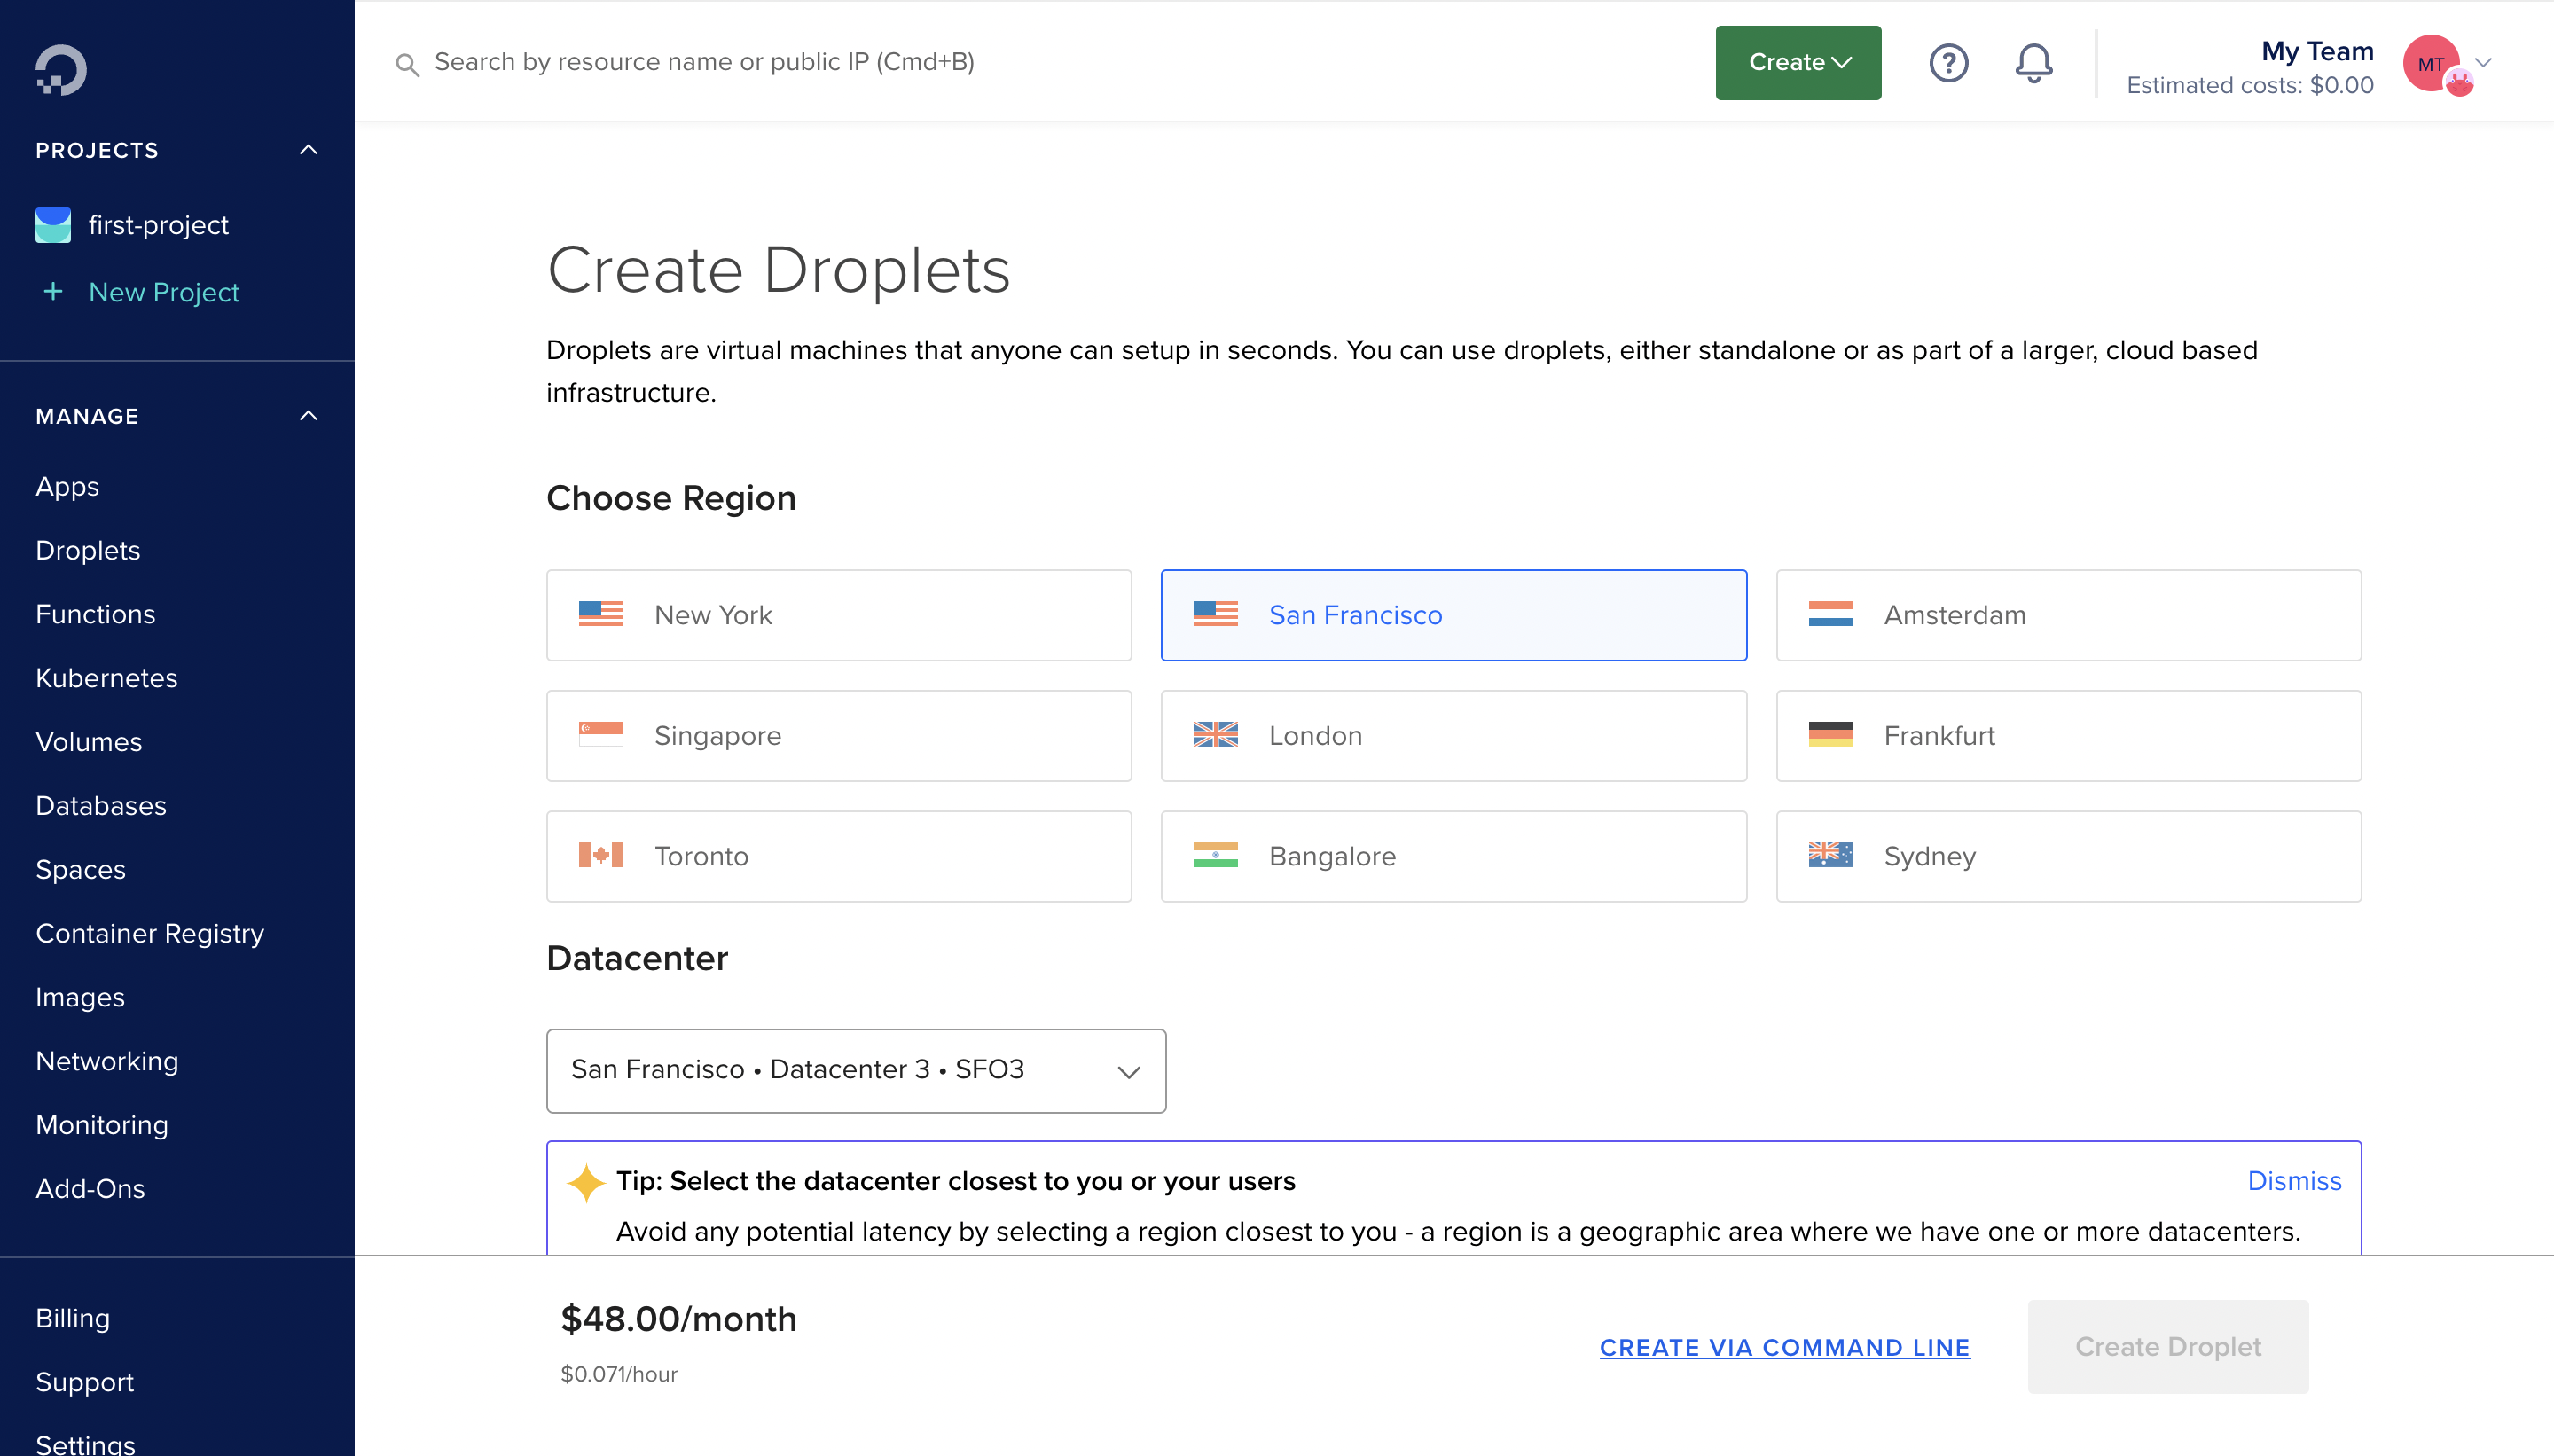The image size is (2554, 1456).
Task: Click the search magnifier icon
Action: click(x=407, y=65)
